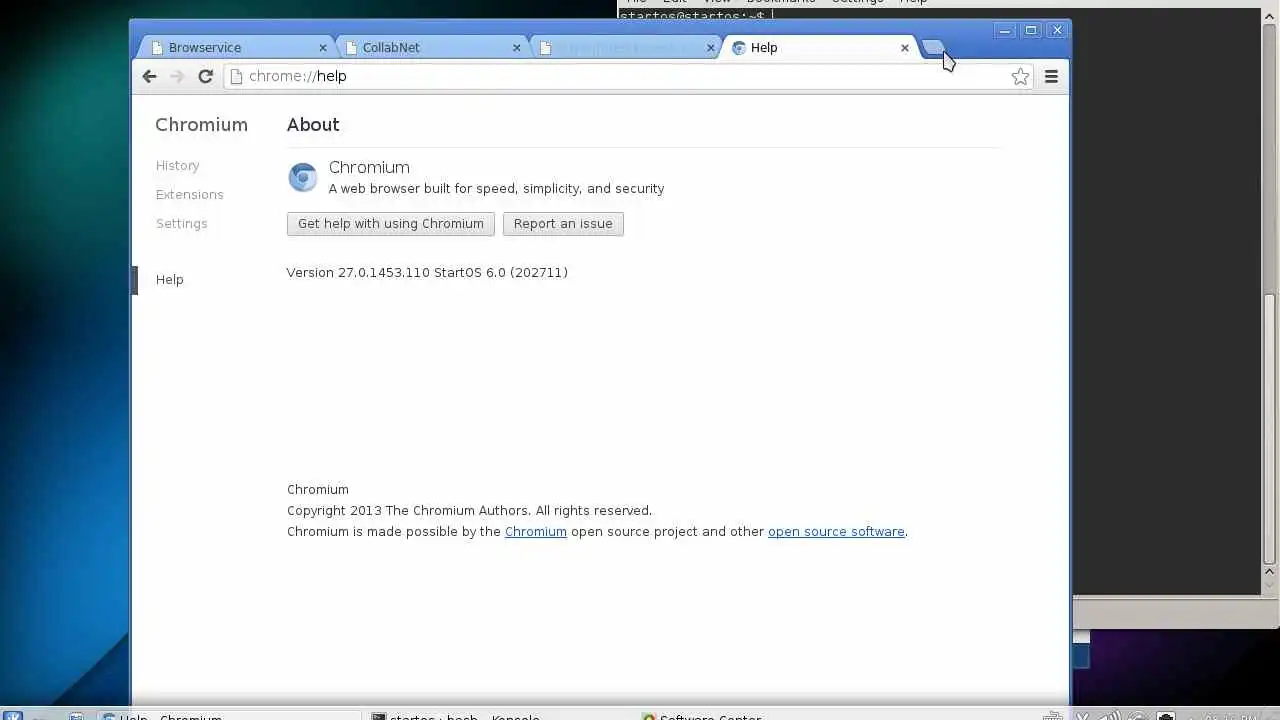Open History from the Chromium sidebar
The height and width of the screenshot is (720, 1280).
coord(177,165)
